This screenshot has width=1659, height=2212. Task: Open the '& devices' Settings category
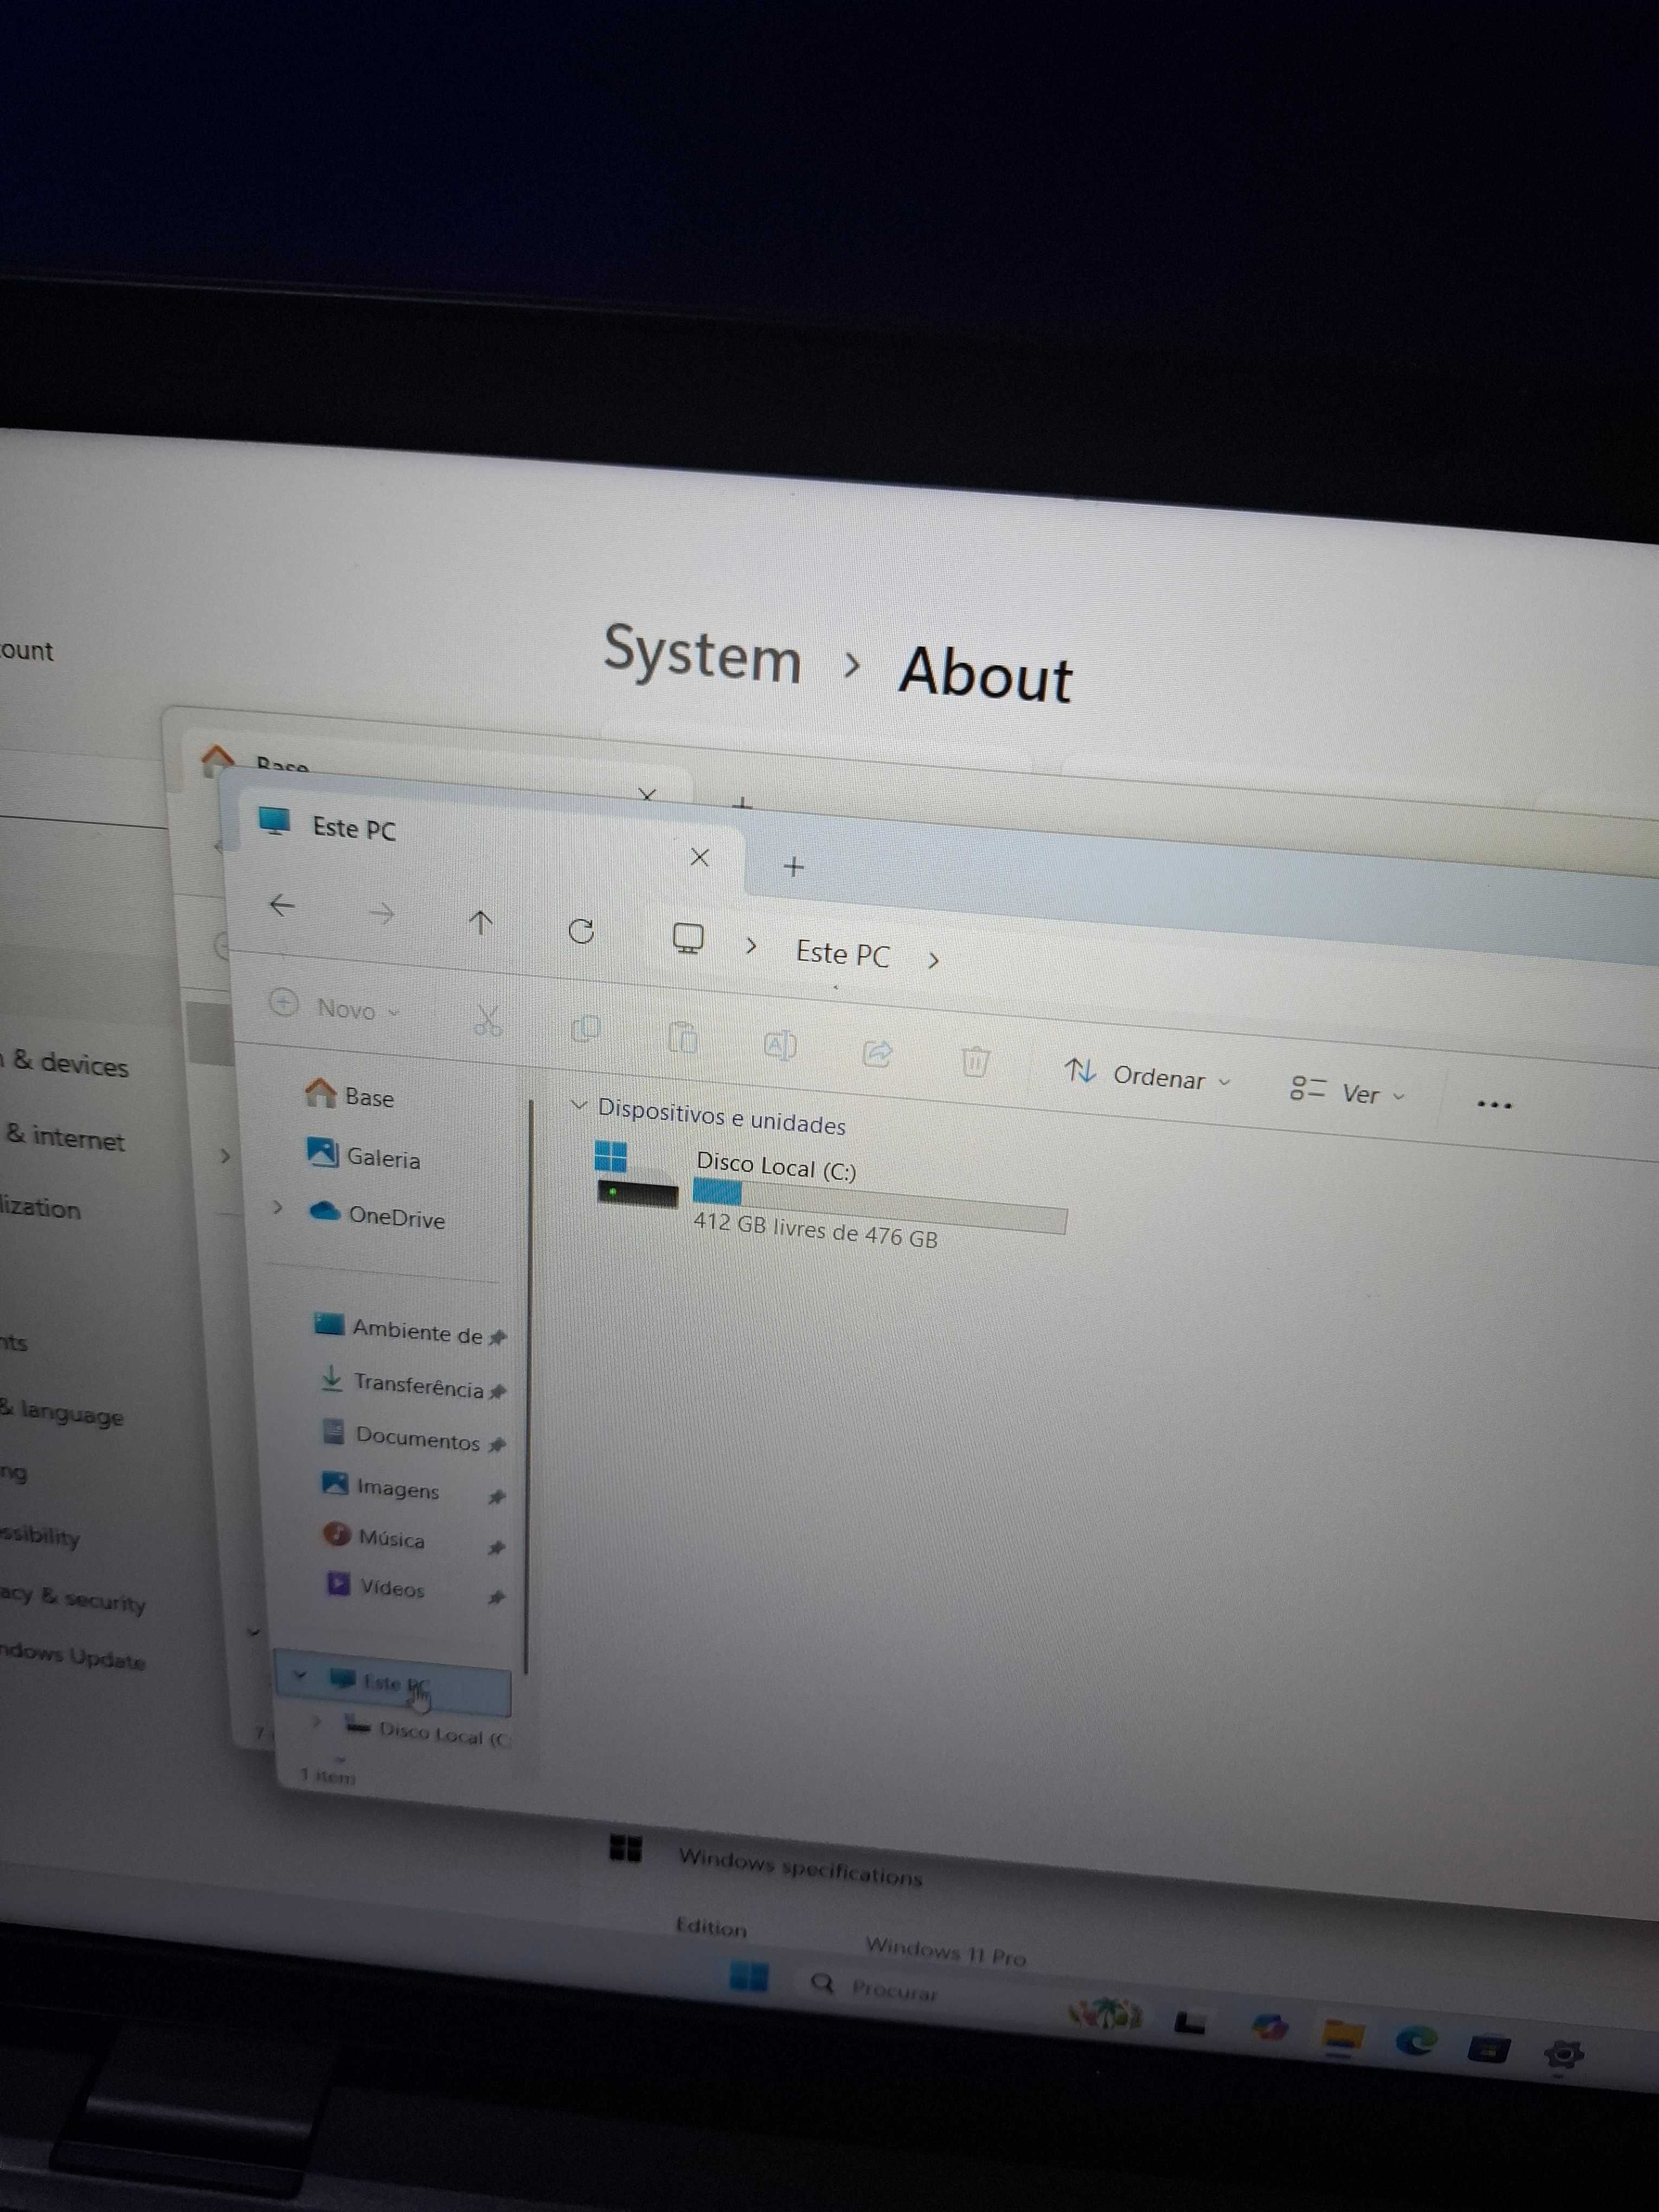click(x=66, y=1064)
